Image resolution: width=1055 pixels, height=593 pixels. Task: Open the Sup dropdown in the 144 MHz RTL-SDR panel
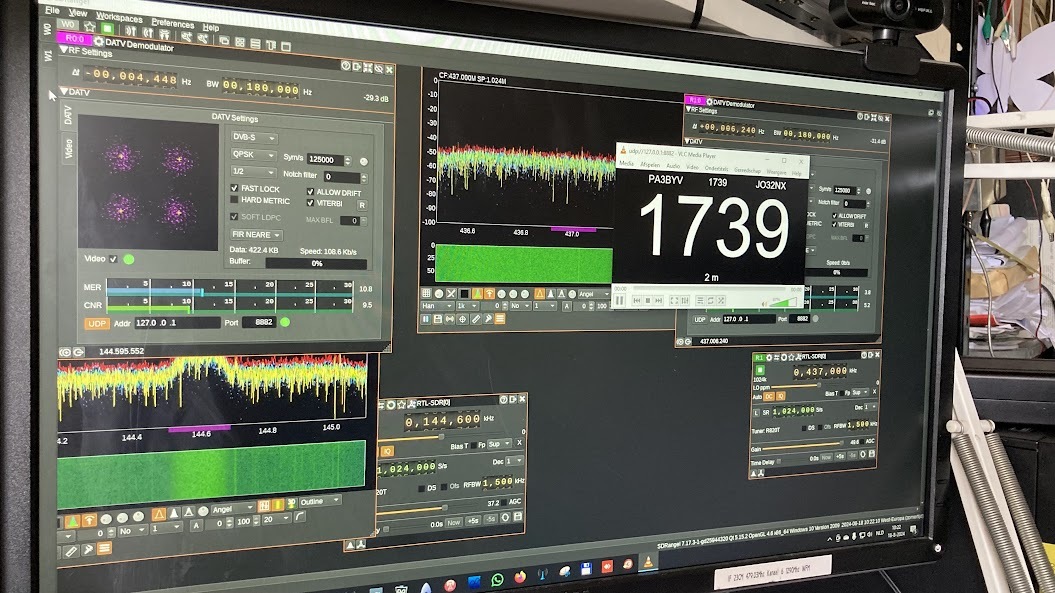pyautogui.click(x=499, y=444)
